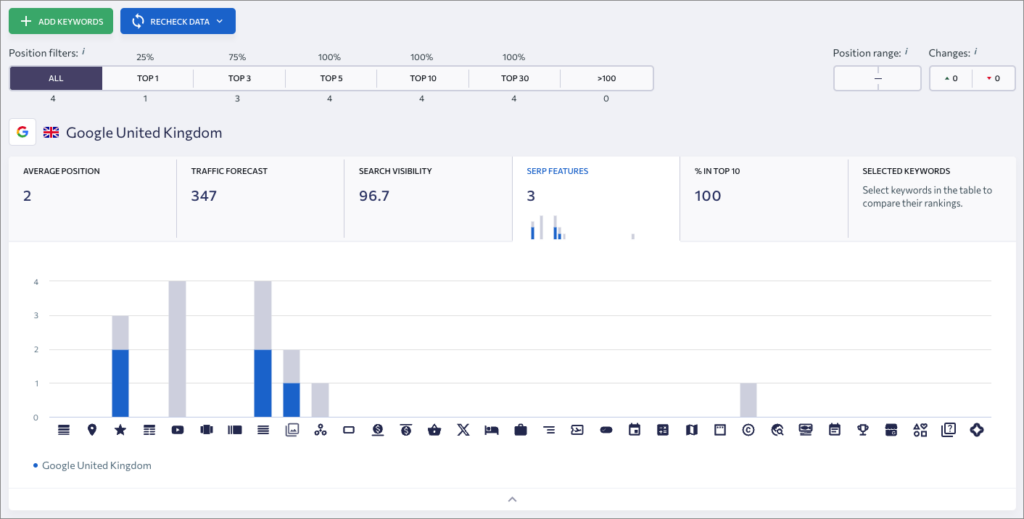
Task: Click the shapes with heart icon
Action: 920,430
